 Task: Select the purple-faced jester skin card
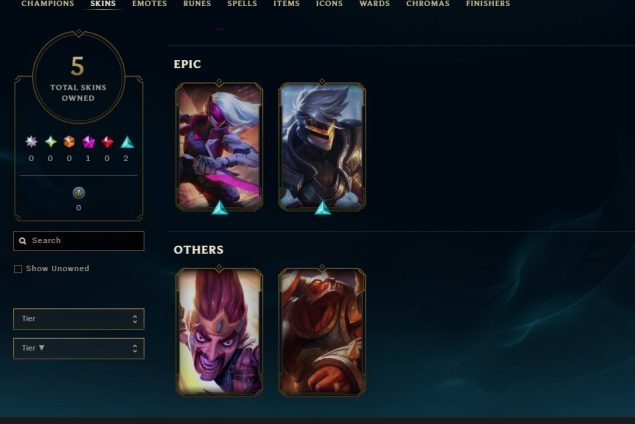click(219, 332)
